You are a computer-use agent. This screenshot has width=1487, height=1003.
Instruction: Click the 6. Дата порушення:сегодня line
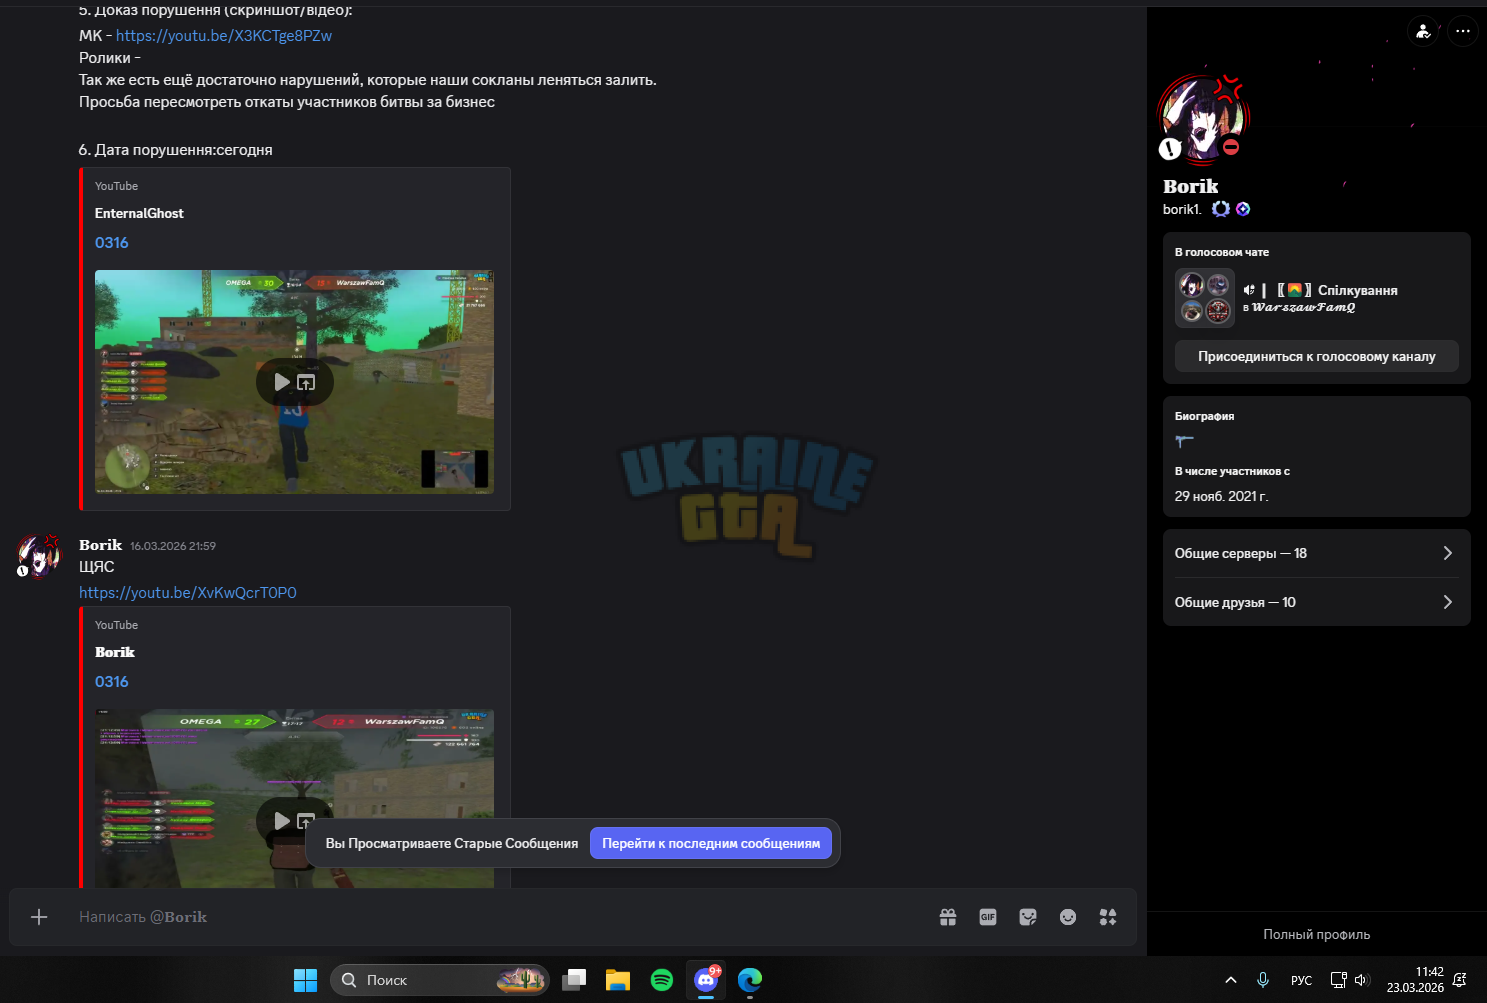pyautogui.click(x=176, y=150)
